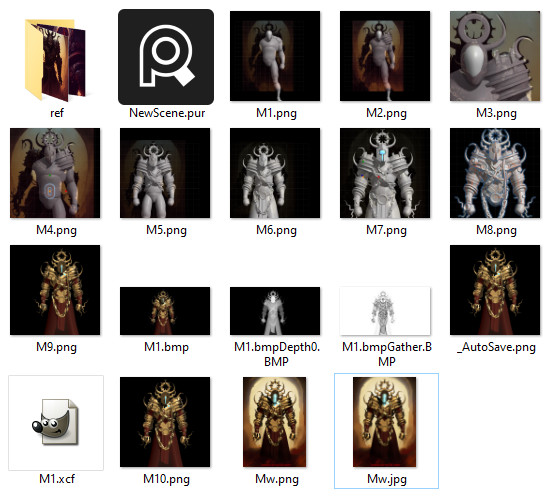Click the 'M6.png' file name
This screenshot has width=549, height=501.
(x=276, y=230)
